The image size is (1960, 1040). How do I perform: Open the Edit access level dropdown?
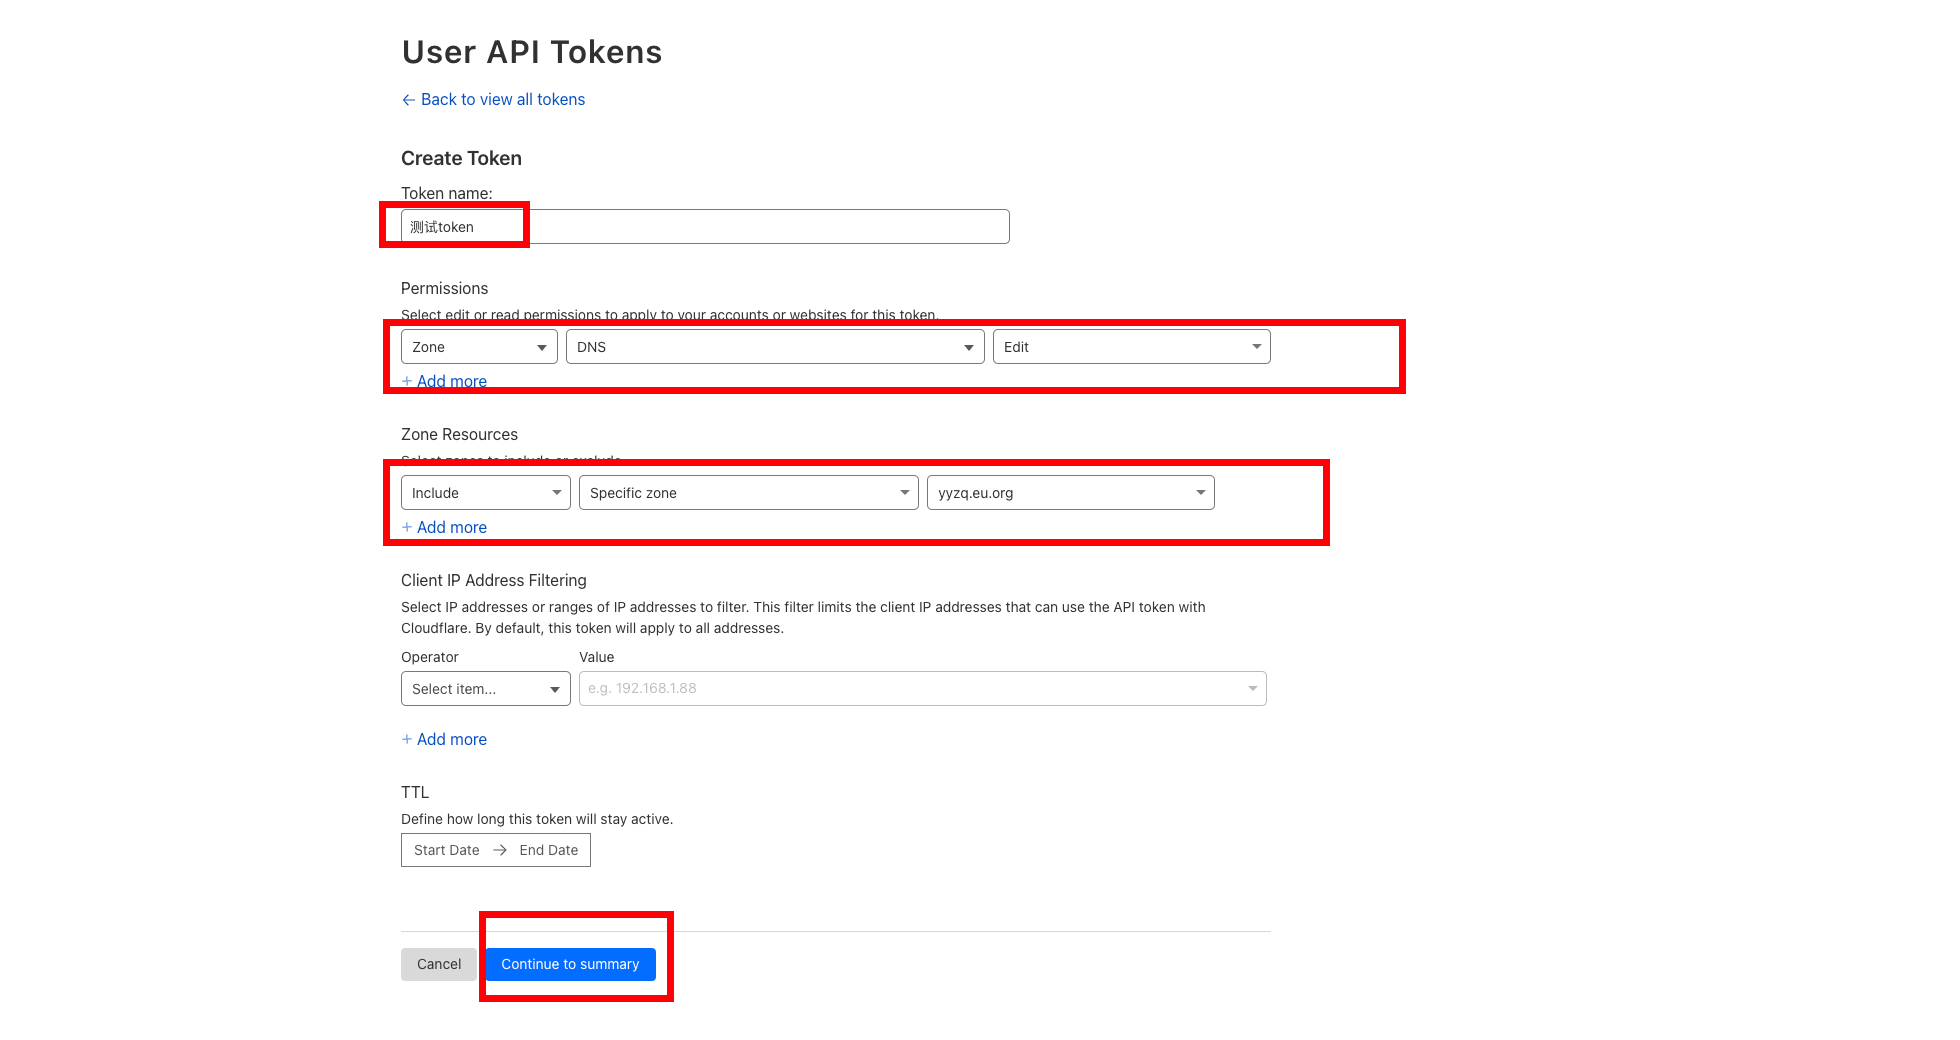coord(1130,347)
